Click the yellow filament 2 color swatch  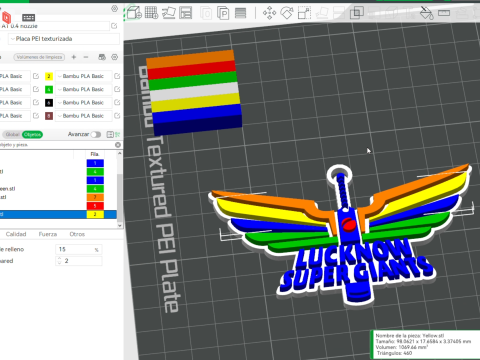[x=49, y=76]
